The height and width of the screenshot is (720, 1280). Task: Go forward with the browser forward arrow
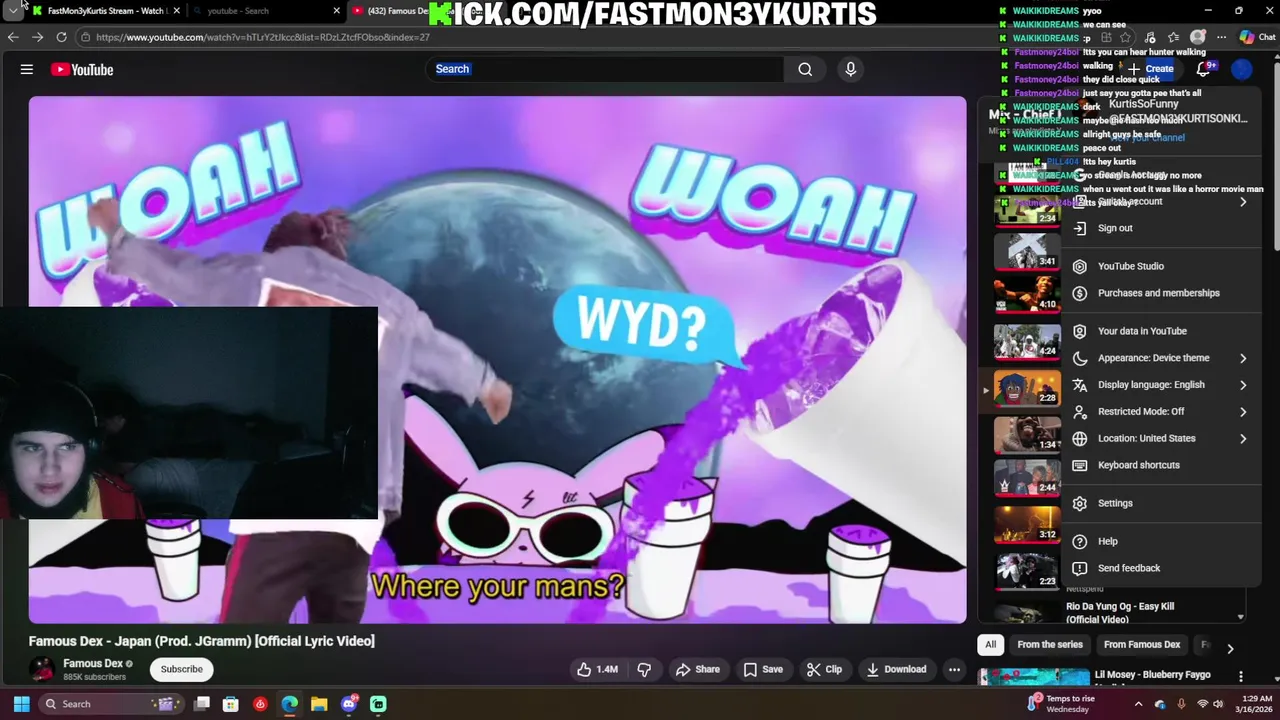tap(37, 37)
